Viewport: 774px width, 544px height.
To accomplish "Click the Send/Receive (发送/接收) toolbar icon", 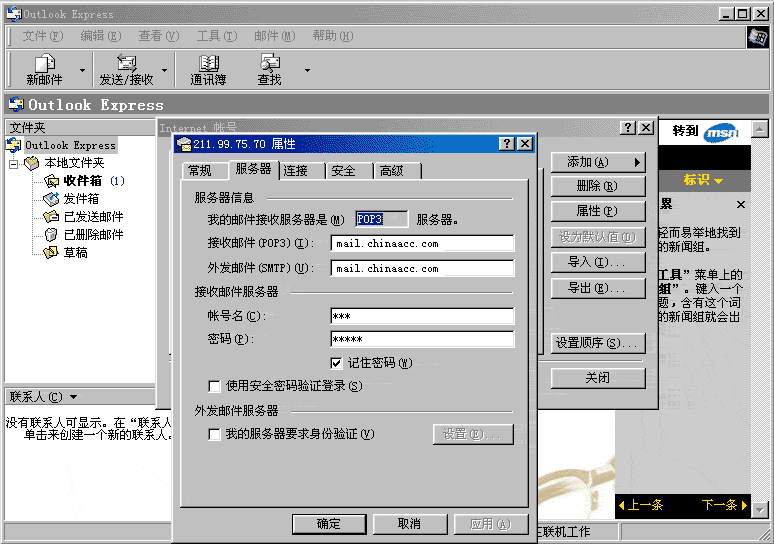I will [x=126, y=63].
